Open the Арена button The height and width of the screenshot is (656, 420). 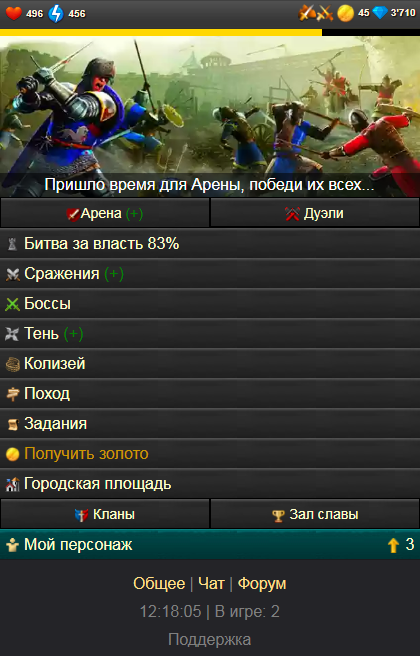point(105,213)
